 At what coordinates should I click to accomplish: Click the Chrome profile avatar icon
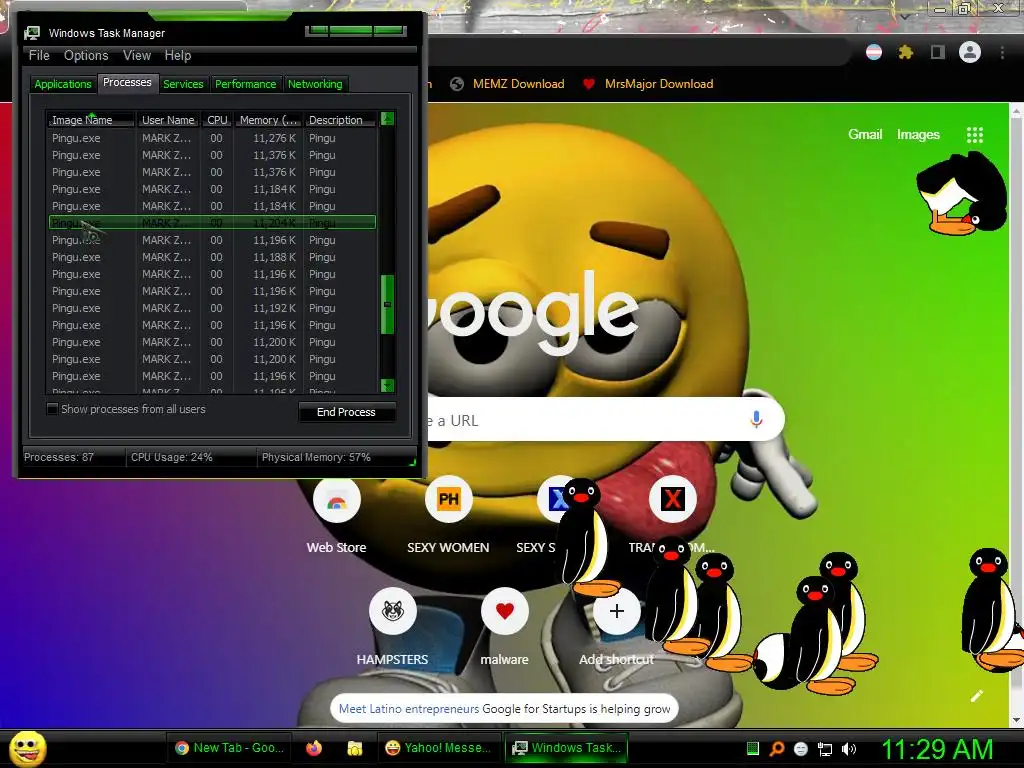969,52
